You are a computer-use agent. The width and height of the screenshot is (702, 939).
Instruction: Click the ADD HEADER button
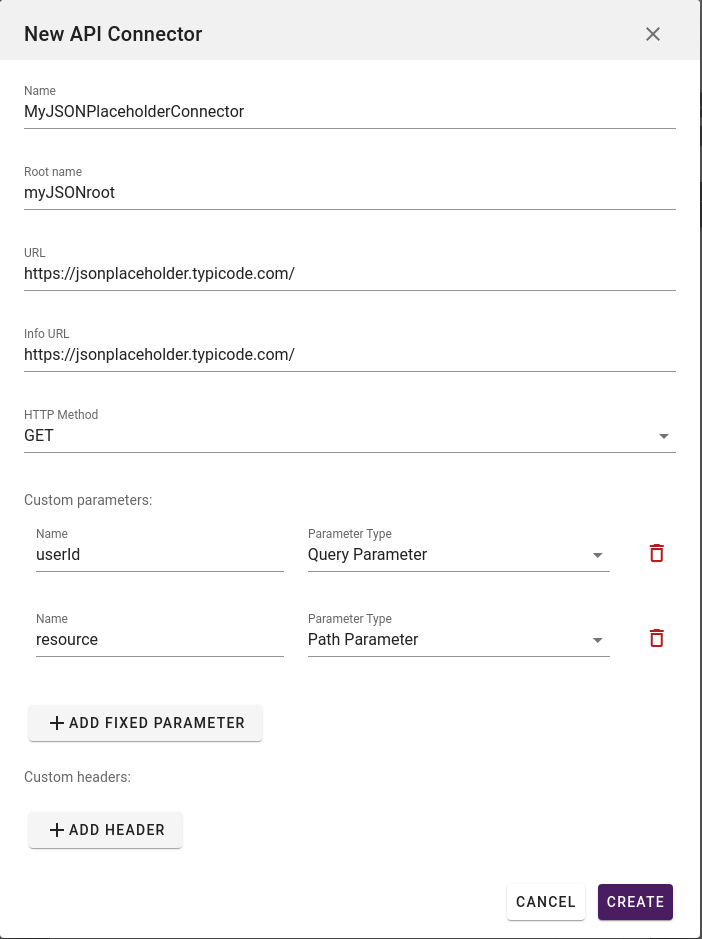(104, 829)
